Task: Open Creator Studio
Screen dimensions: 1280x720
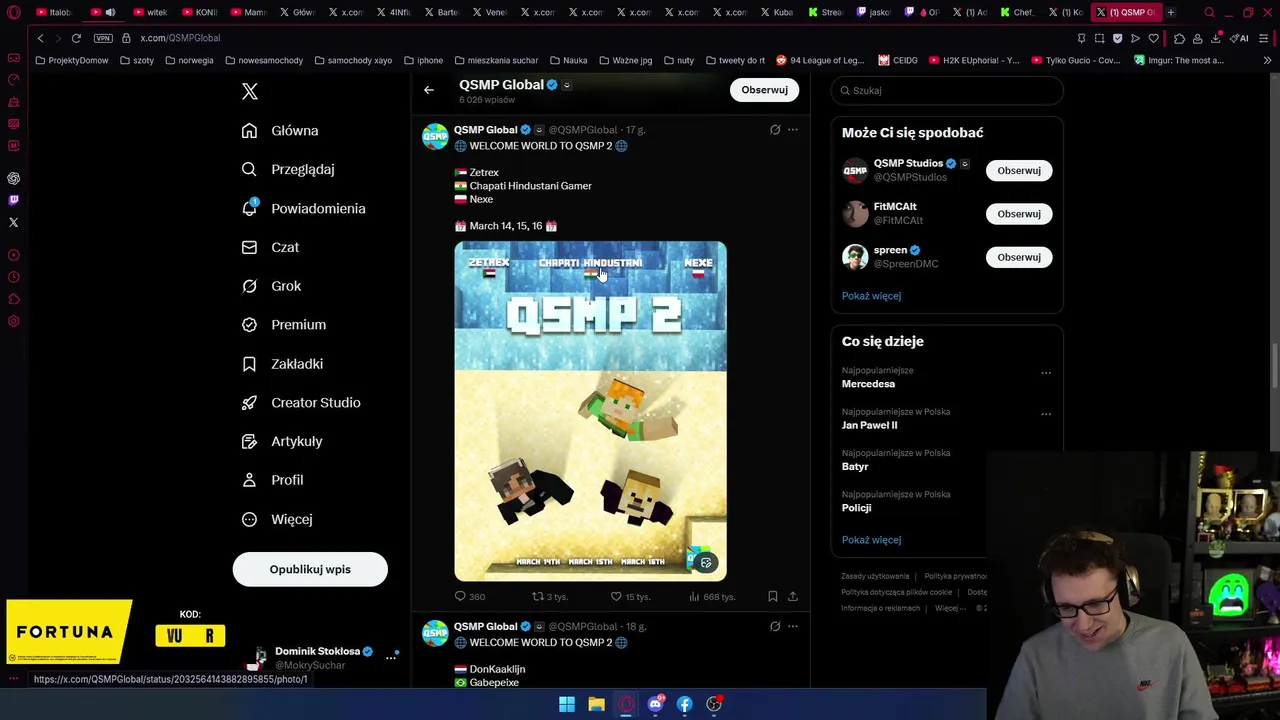Action: pos(302,403)
